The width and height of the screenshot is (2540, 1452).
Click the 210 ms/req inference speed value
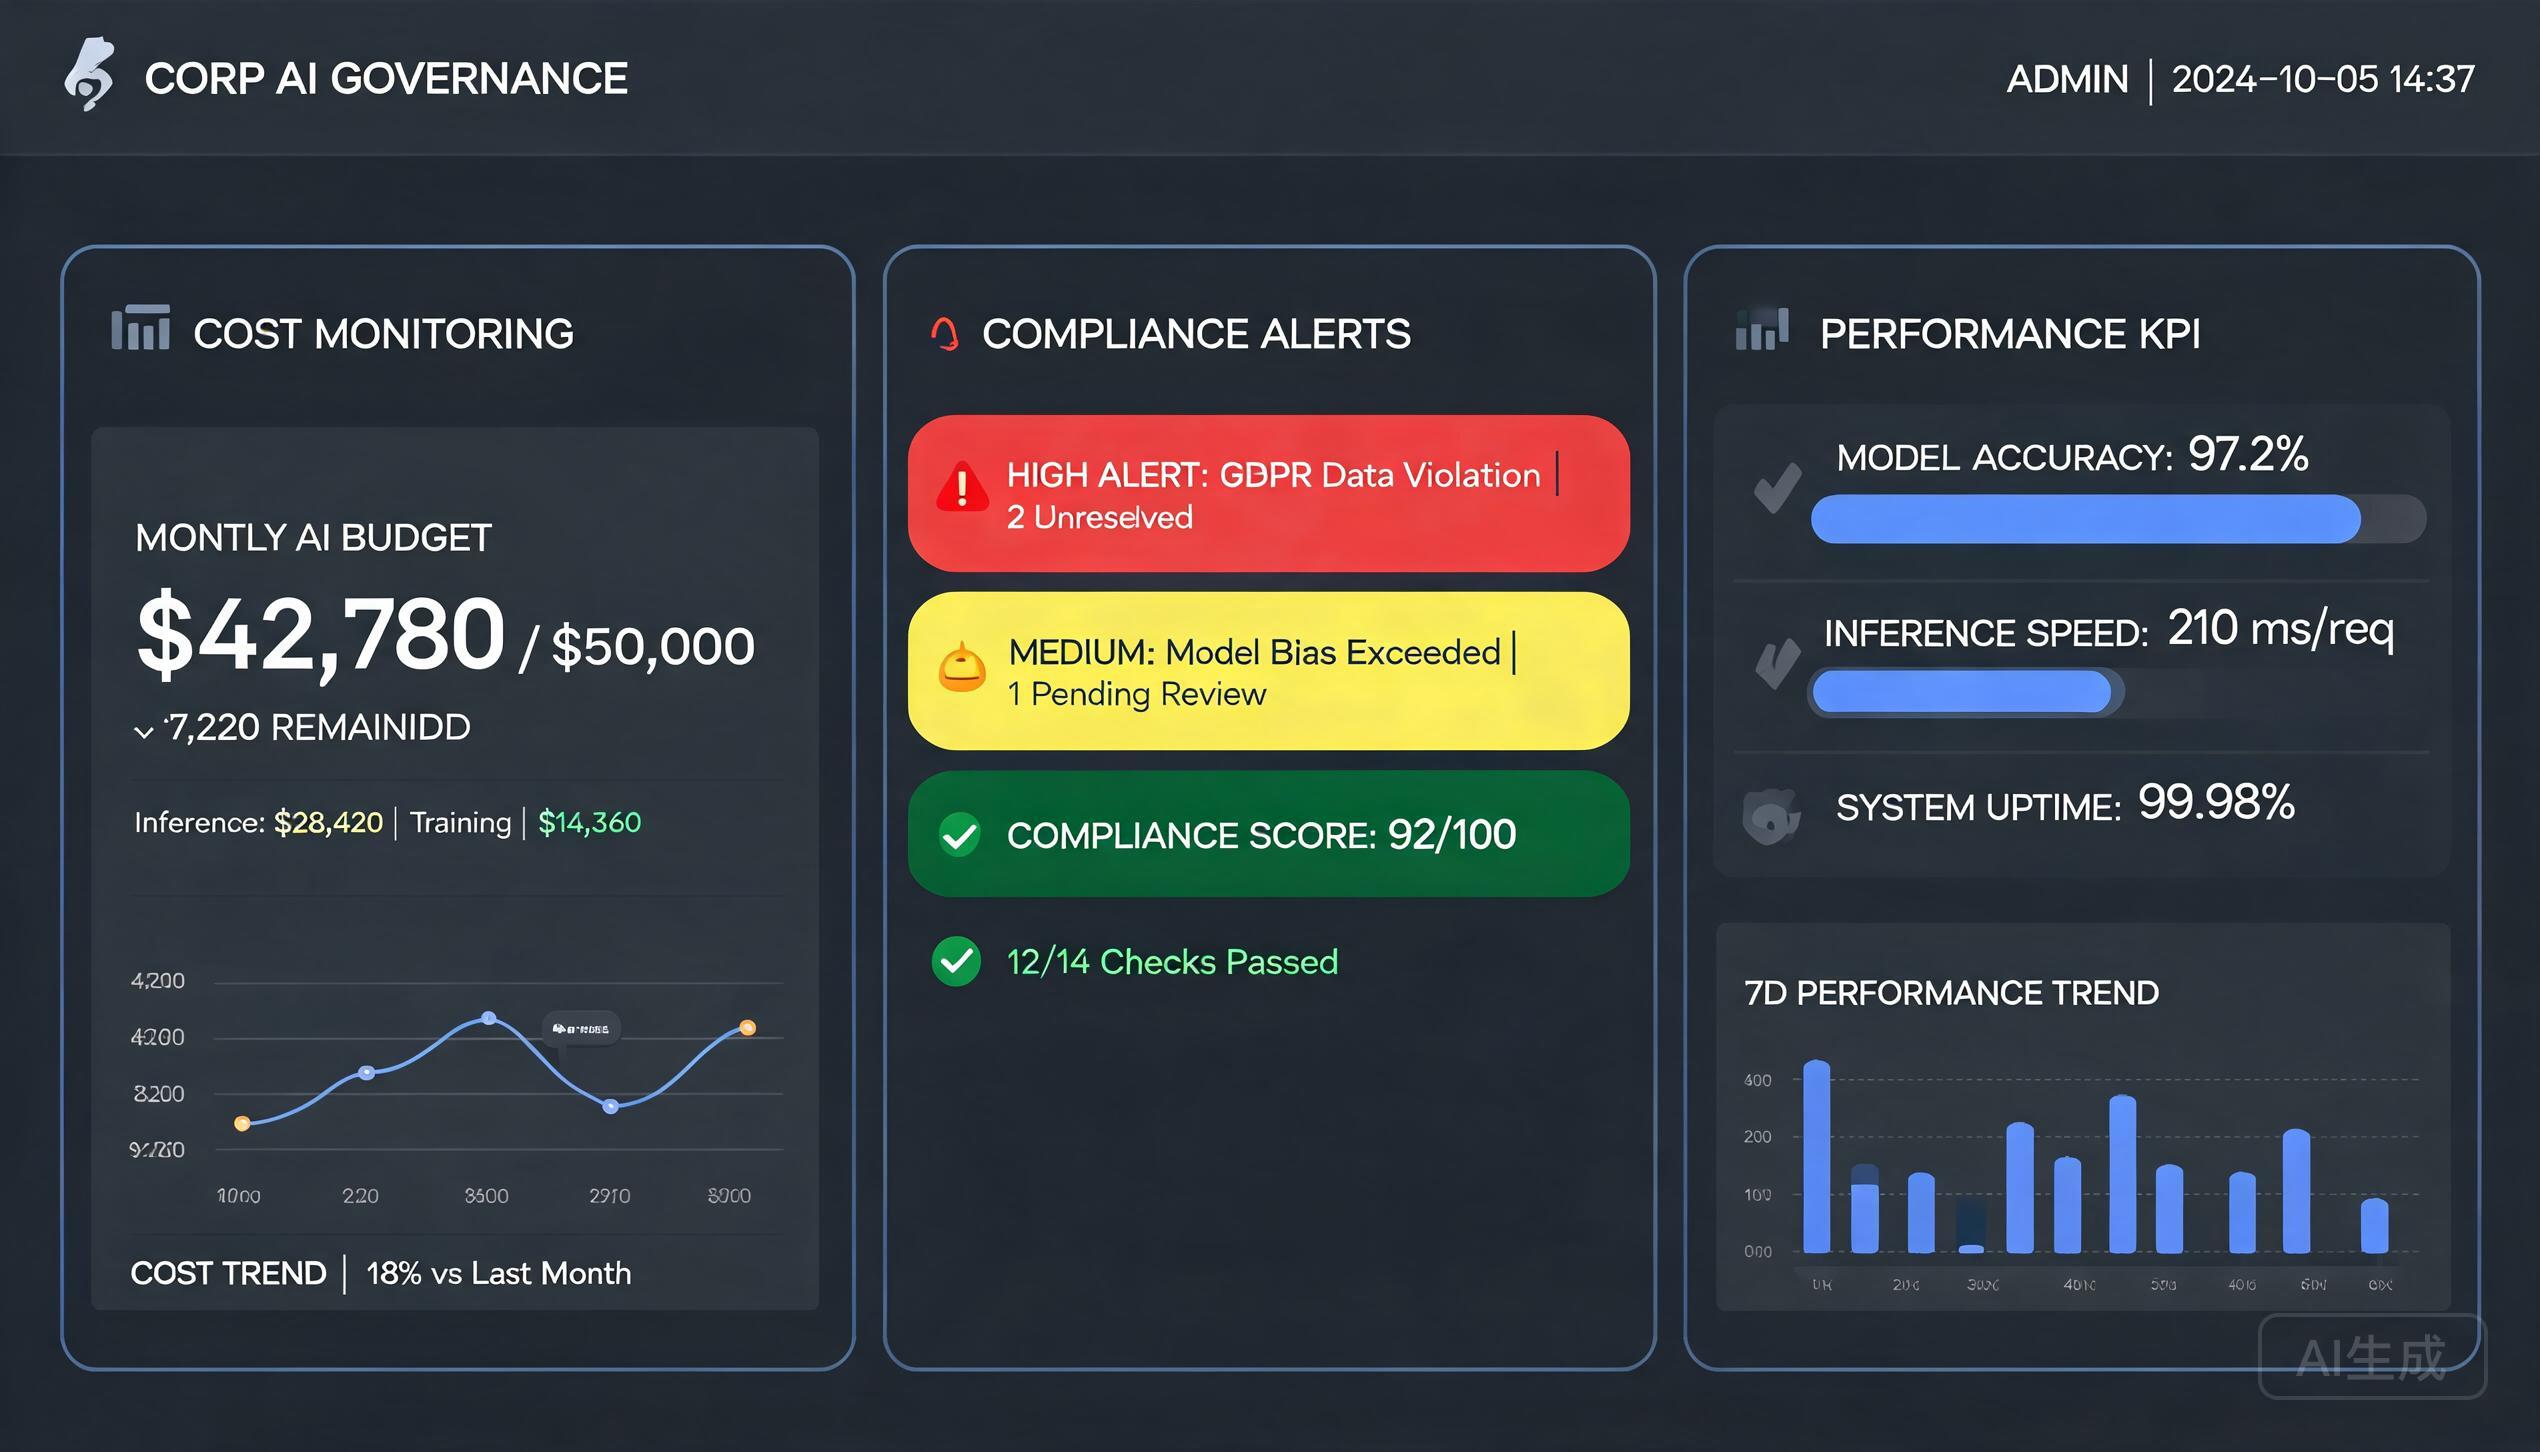[x=2281, y=629]
